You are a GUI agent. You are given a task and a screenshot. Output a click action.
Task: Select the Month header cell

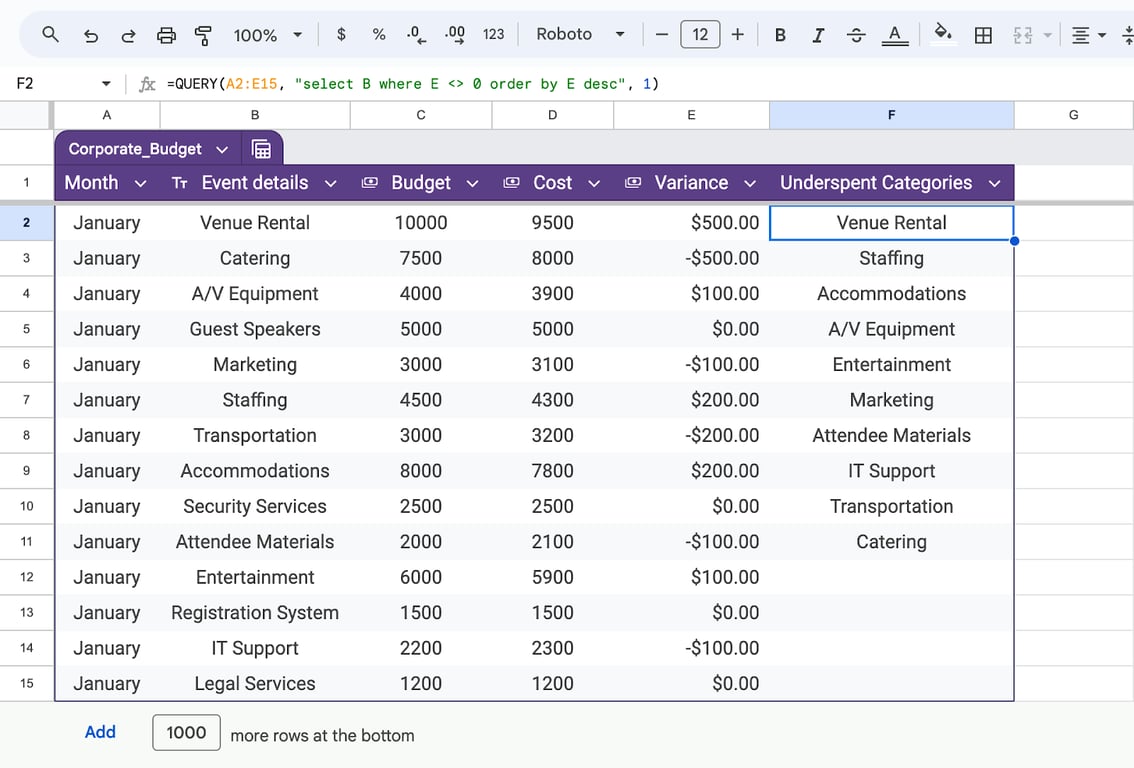(107, 183)
